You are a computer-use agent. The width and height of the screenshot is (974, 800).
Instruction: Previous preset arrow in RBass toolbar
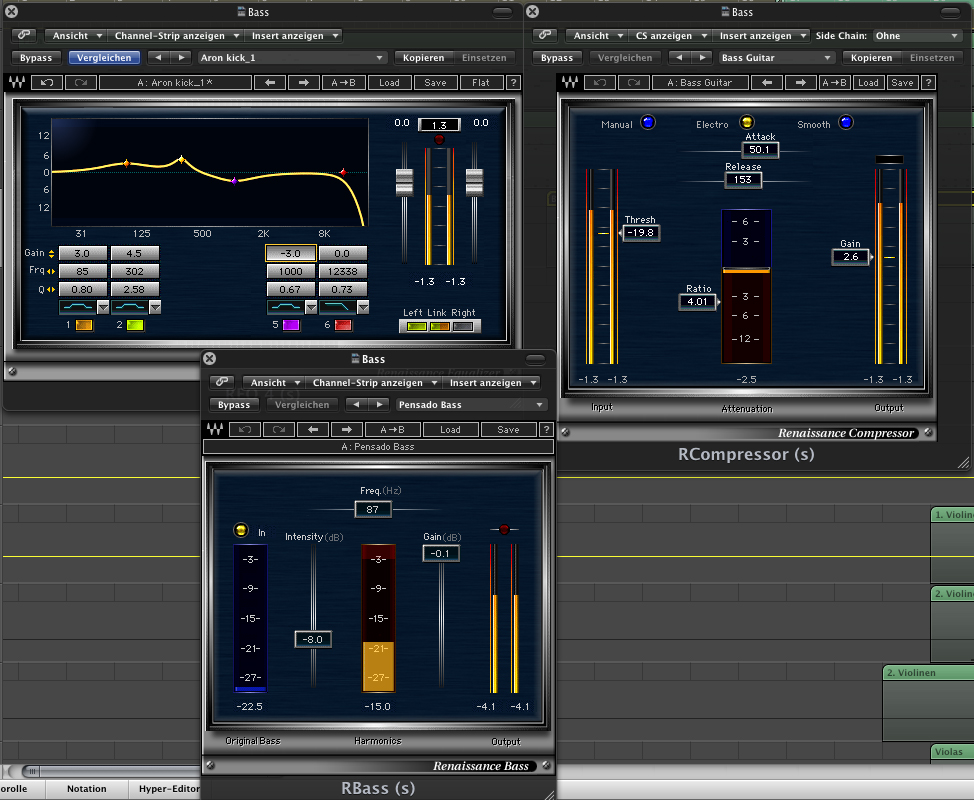pos(312,429)
